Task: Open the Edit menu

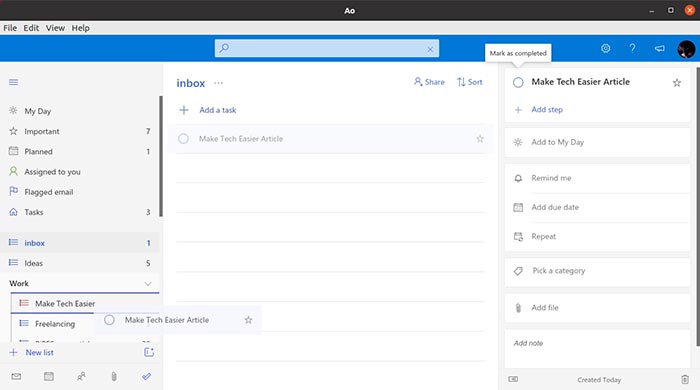Action: [31, 28]
